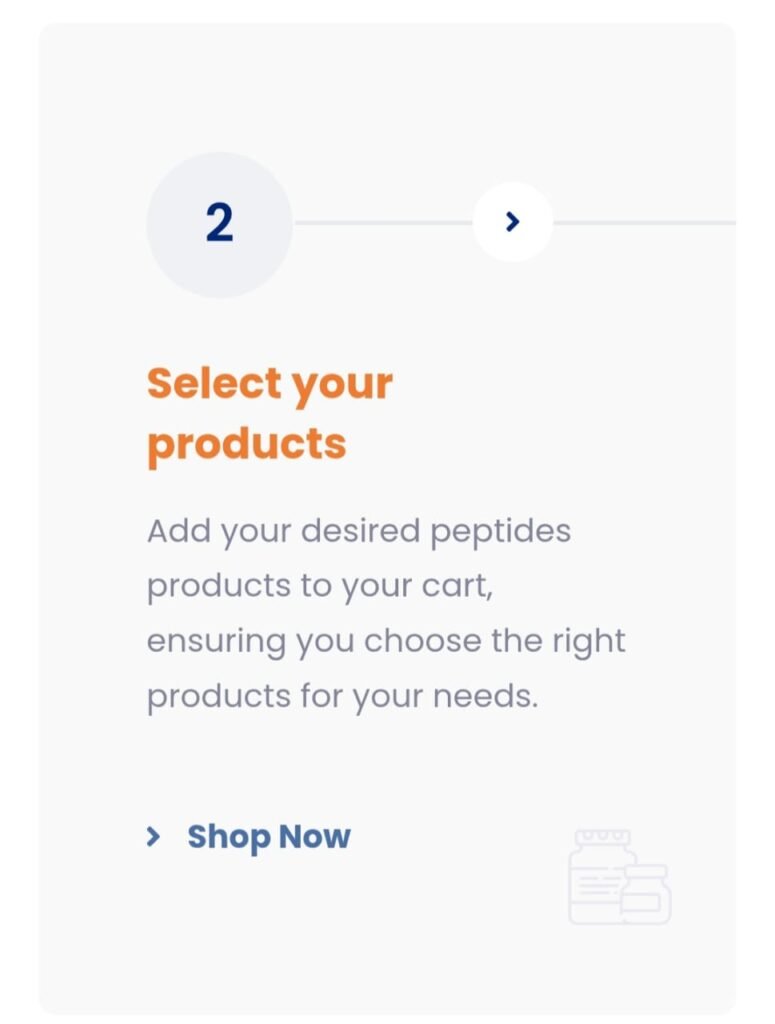
Task: Click the orange word 'products' in heading
Action: pyautogui.click(x=247, y=443)
